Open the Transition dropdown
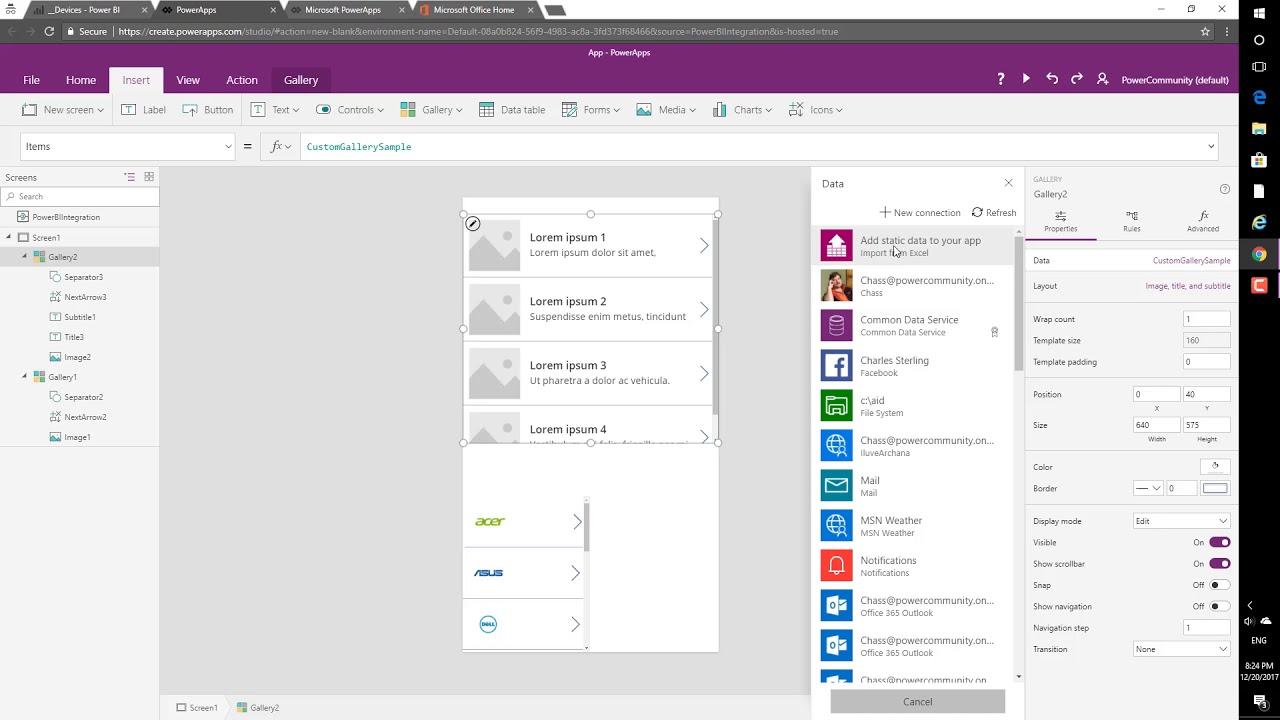 (1181, 649)
